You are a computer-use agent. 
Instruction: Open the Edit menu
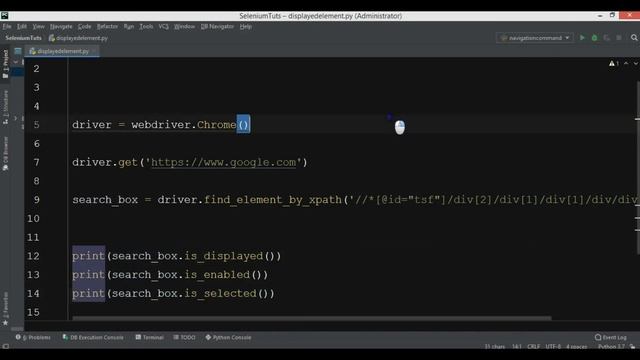click(x=22, y=27)
